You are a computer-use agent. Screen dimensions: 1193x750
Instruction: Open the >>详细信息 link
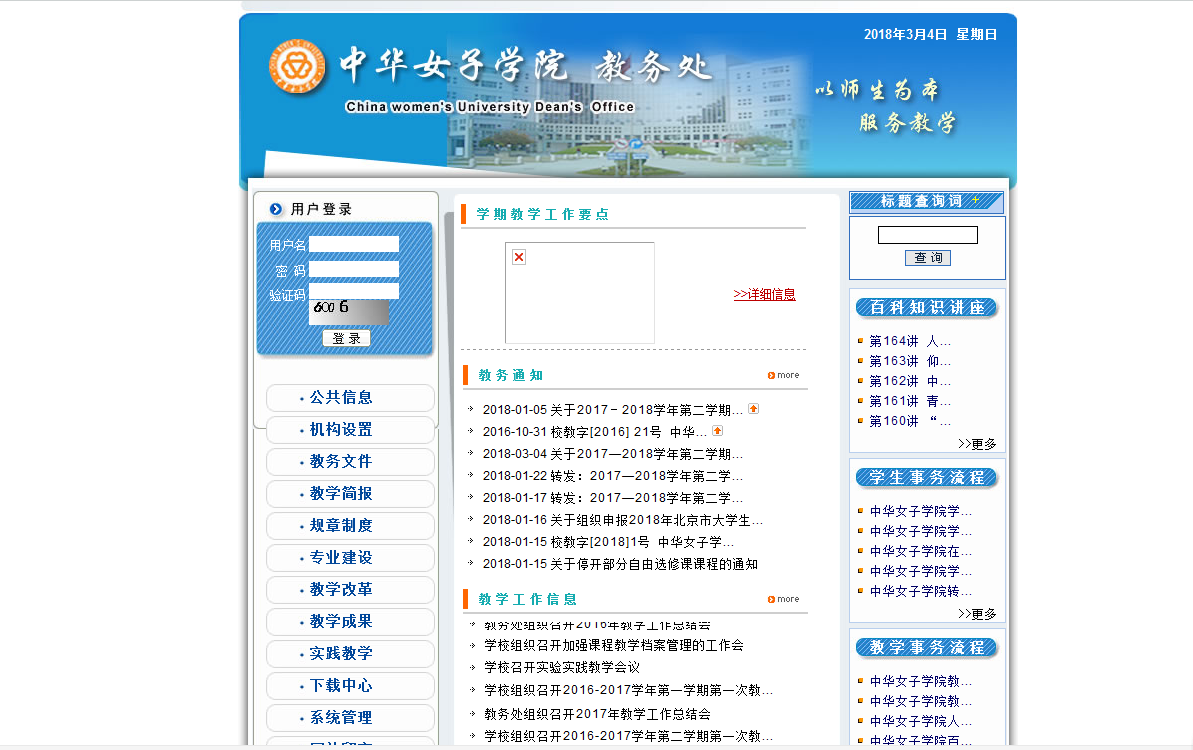764,294
